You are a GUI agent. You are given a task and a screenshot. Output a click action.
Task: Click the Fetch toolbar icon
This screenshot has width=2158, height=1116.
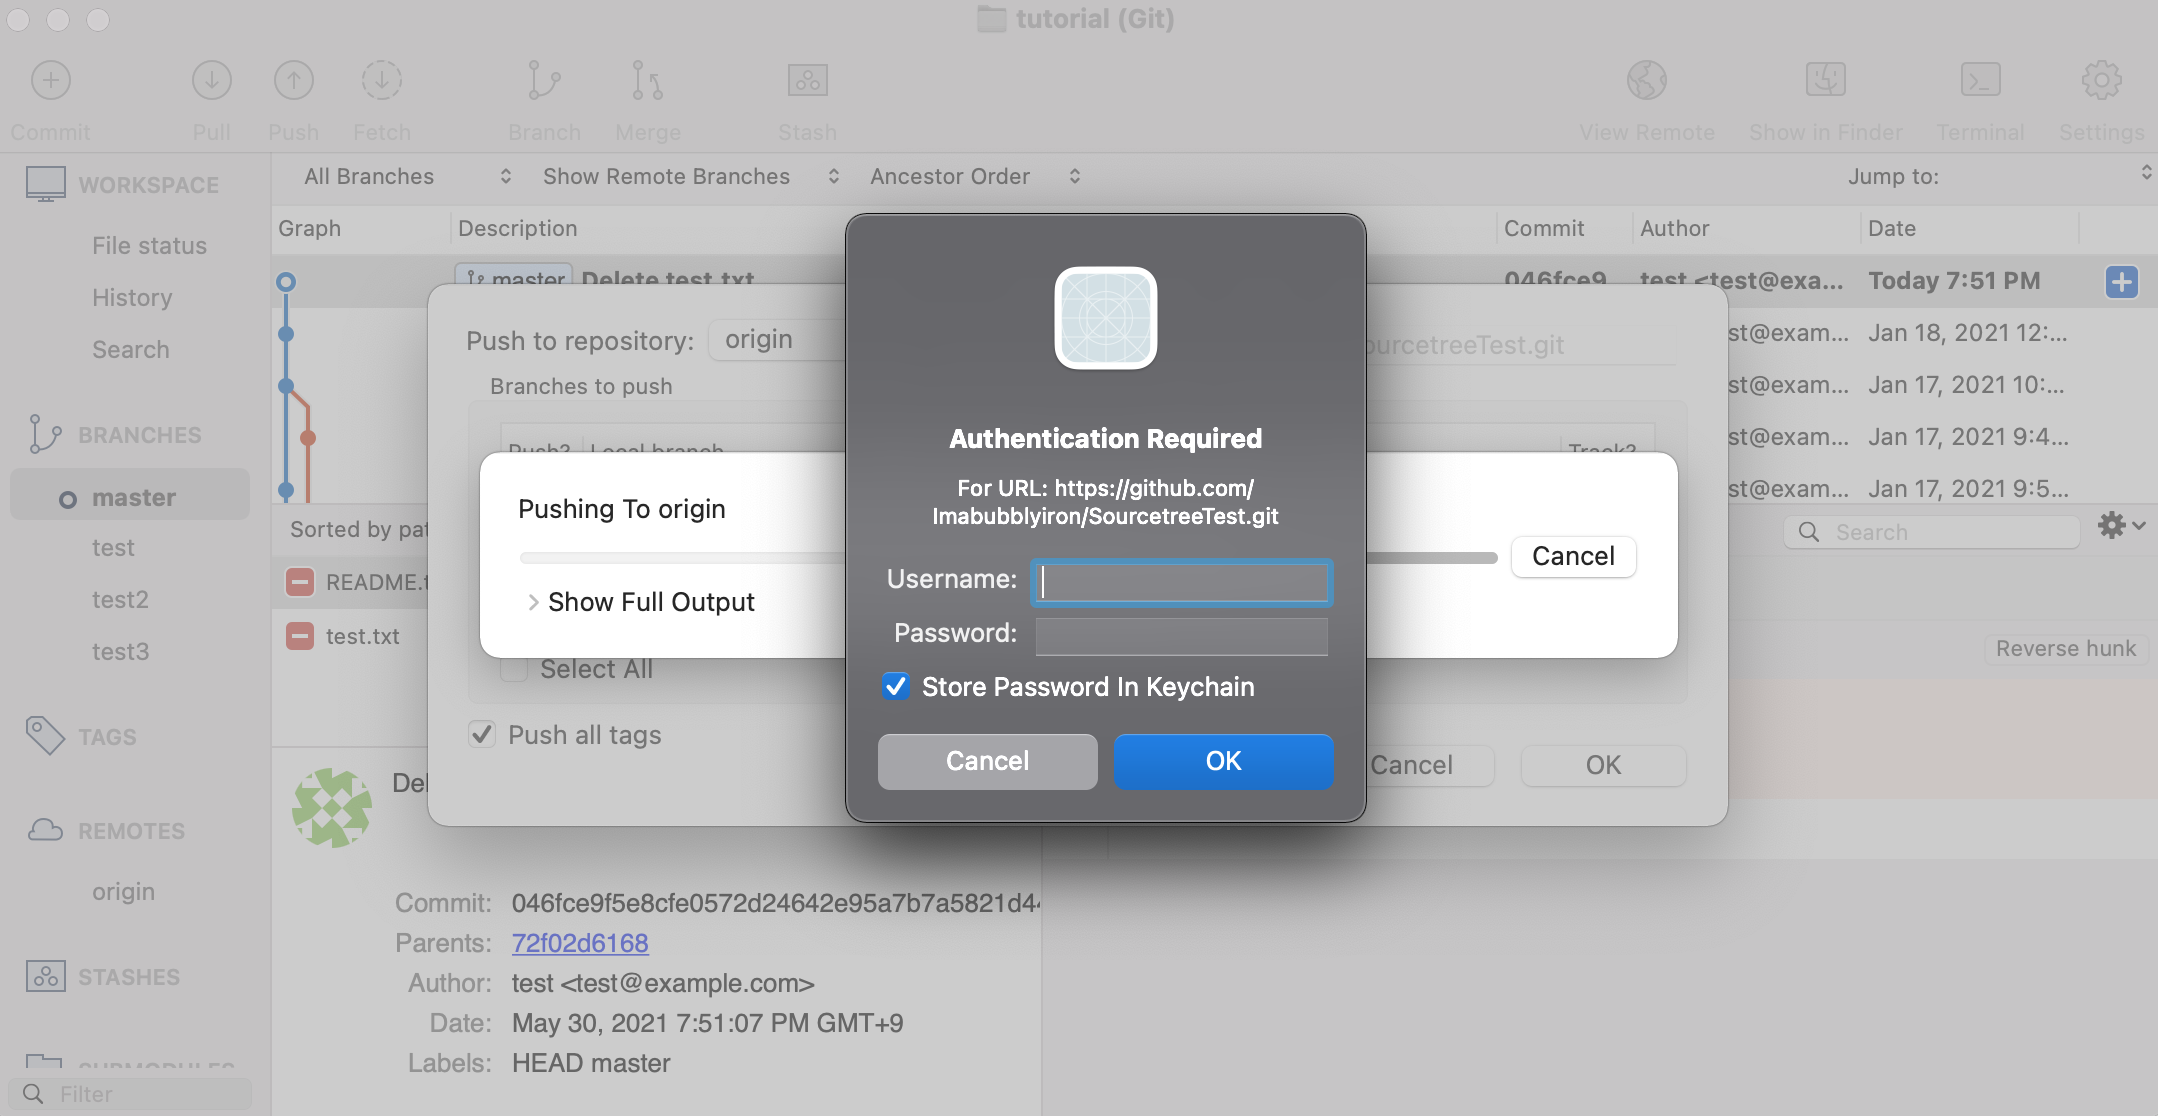[381, 81]
